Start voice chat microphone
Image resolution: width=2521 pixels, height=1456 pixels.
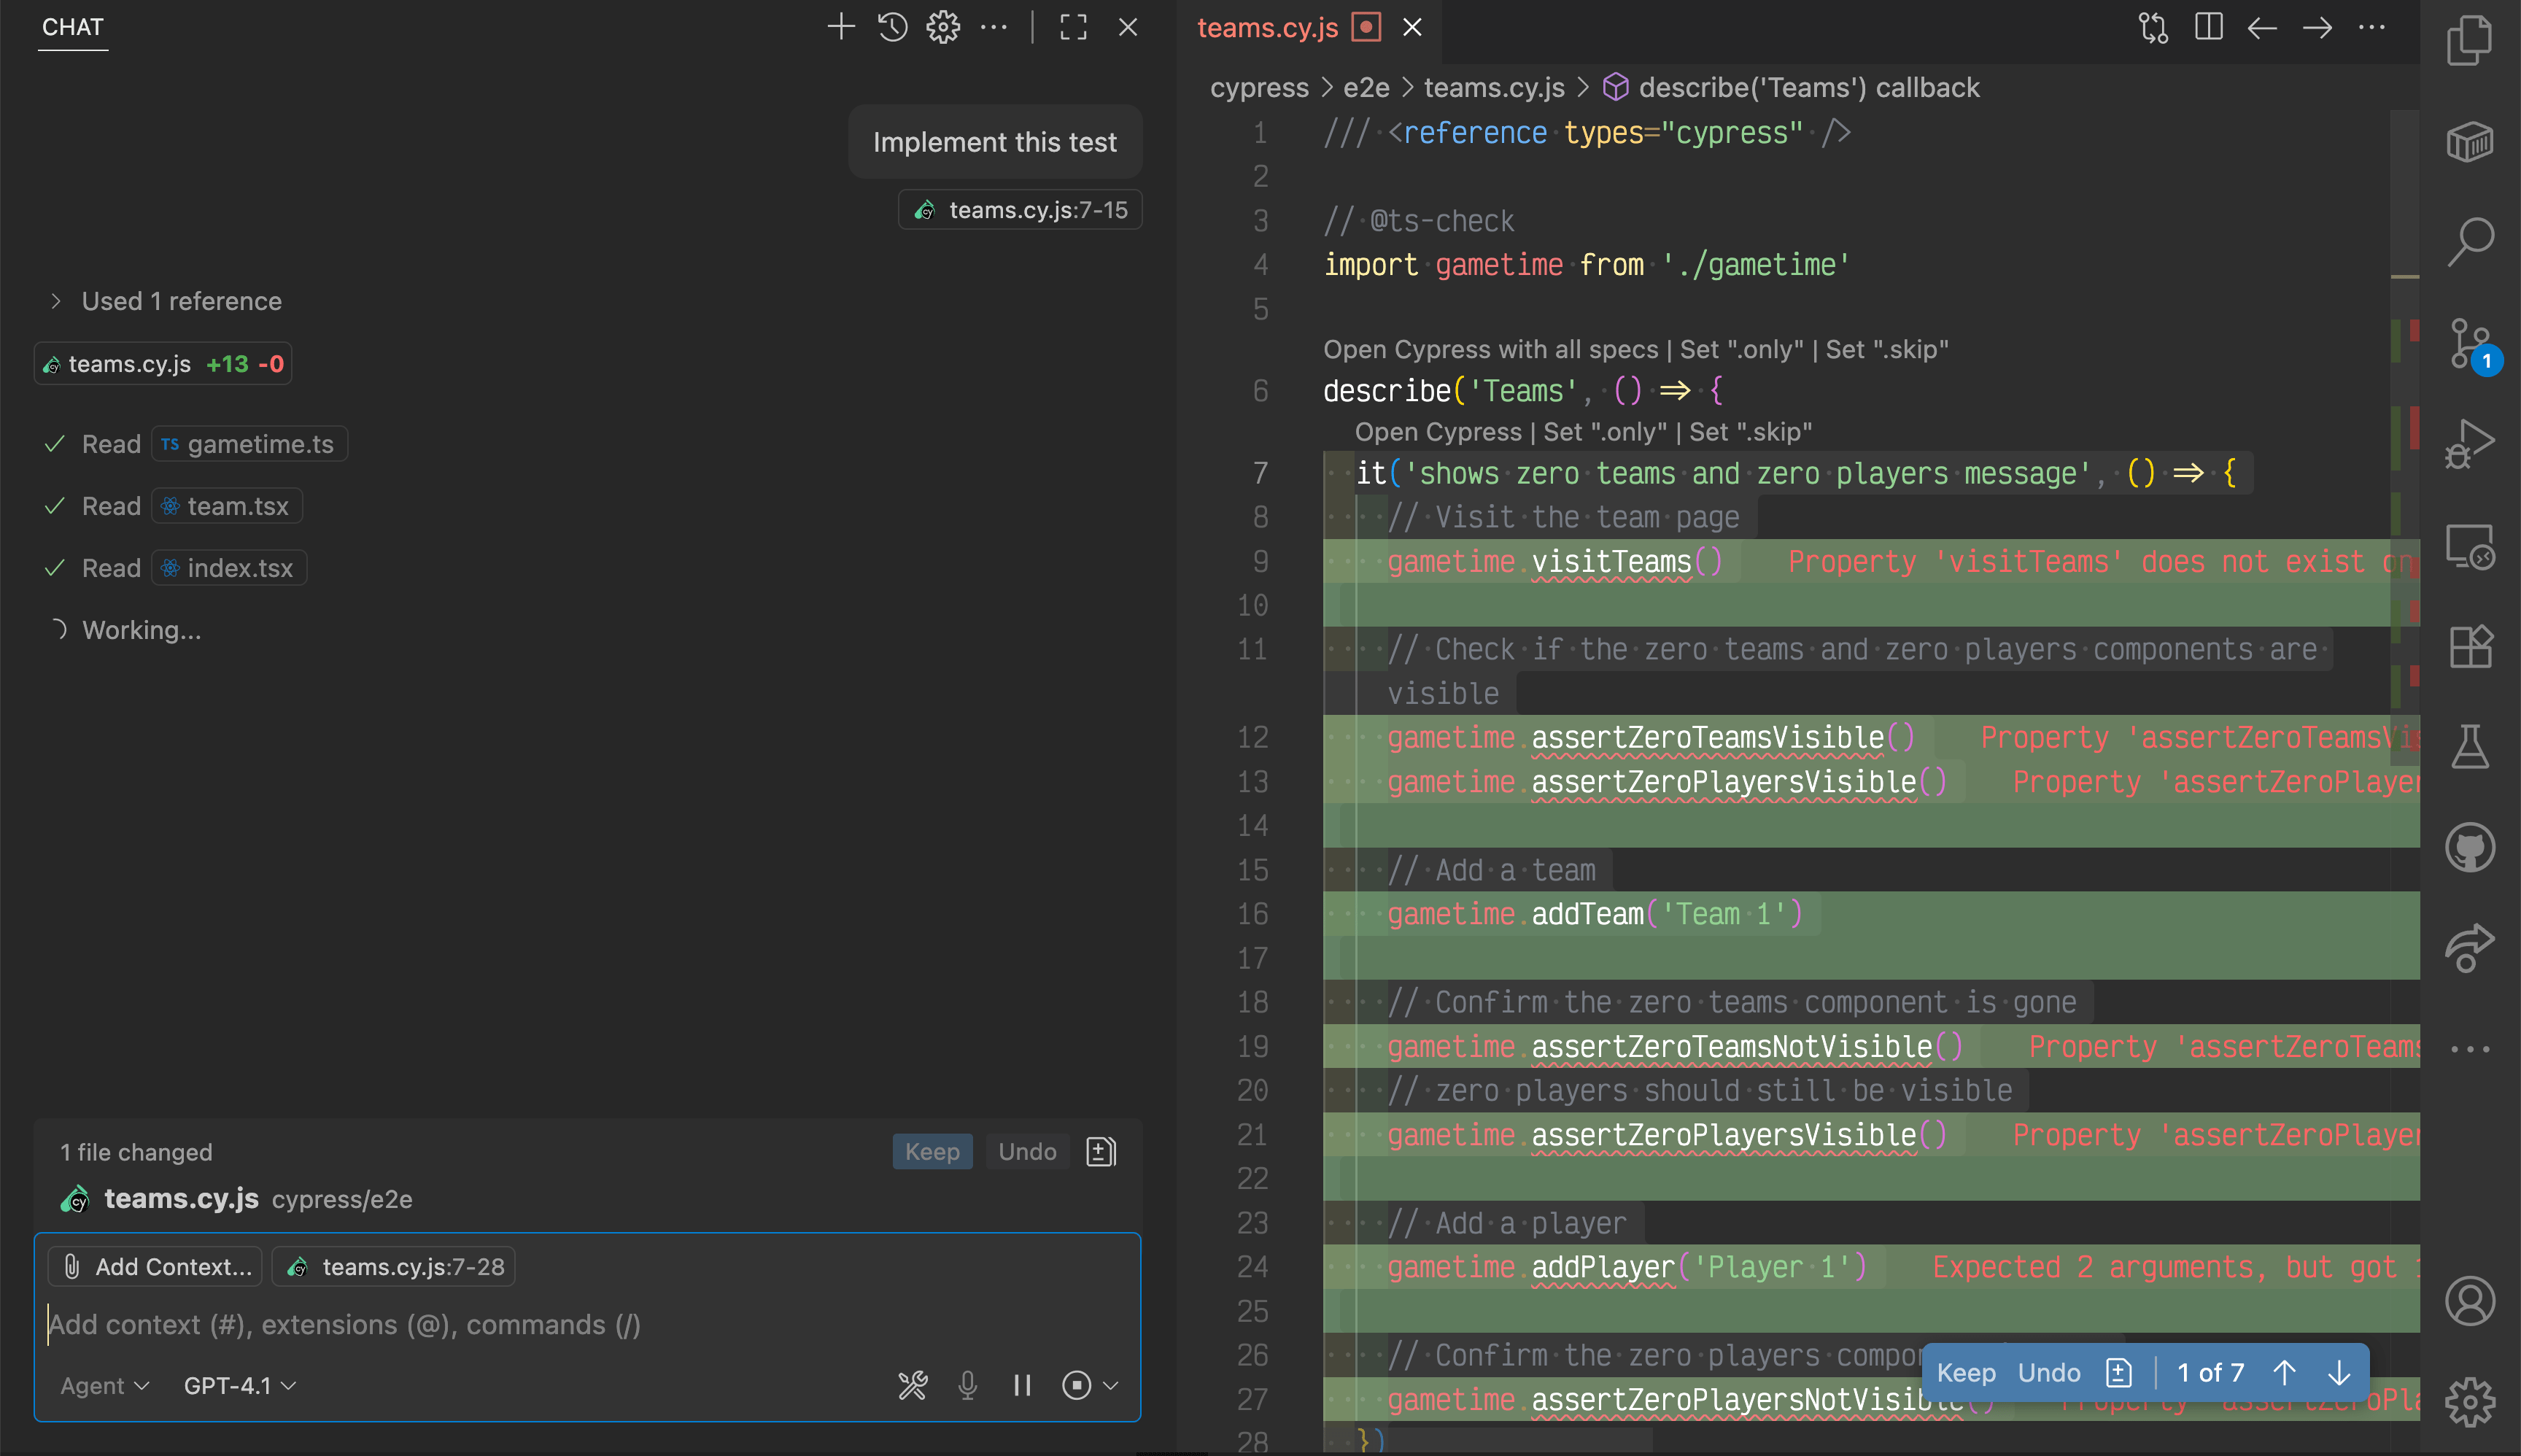[967, 1385]
